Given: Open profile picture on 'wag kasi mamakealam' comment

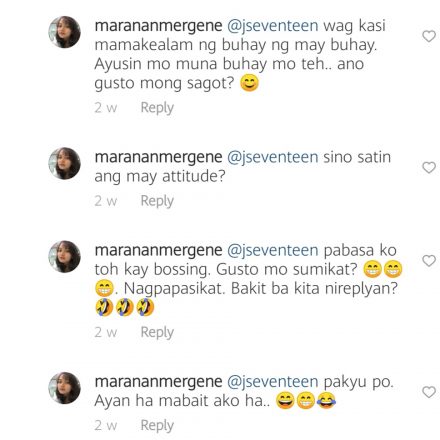Looking at the screenshot, I should (x=65, y=32).
